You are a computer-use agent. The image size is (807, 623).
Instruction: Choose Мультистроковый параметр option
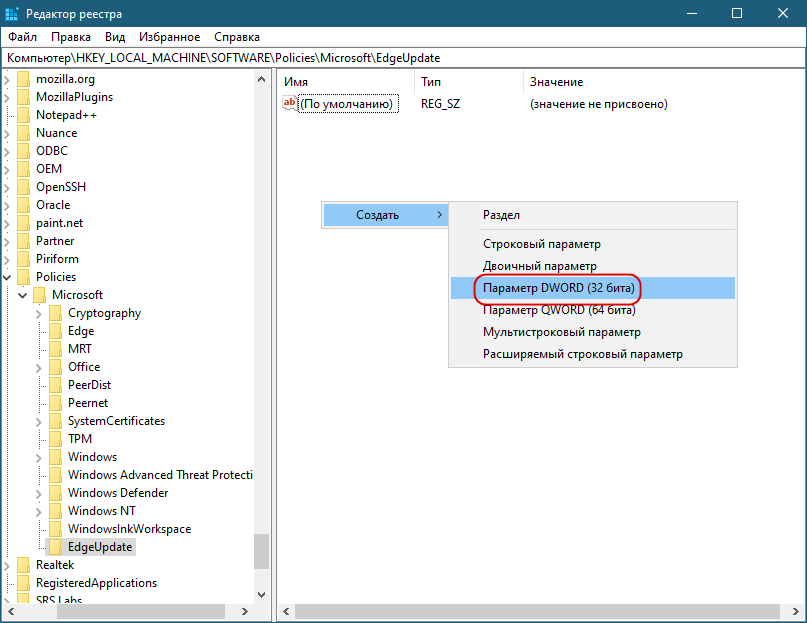pos(592,332)
